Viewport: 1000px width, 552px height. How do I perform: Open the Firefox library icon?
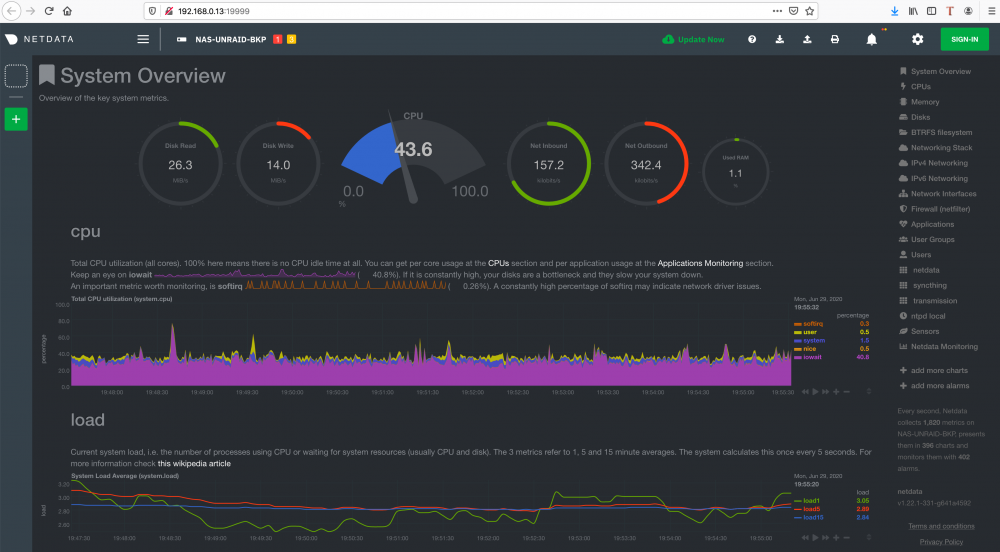[x=913, y=11]
